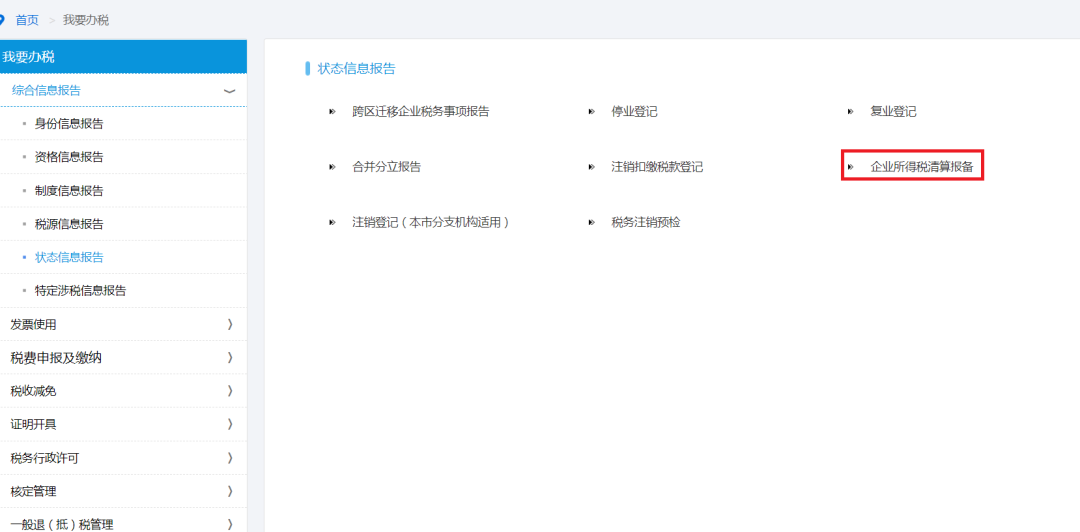
Task: Click the arrow icon beside 复业登记
Action: (x=850, y=111)
